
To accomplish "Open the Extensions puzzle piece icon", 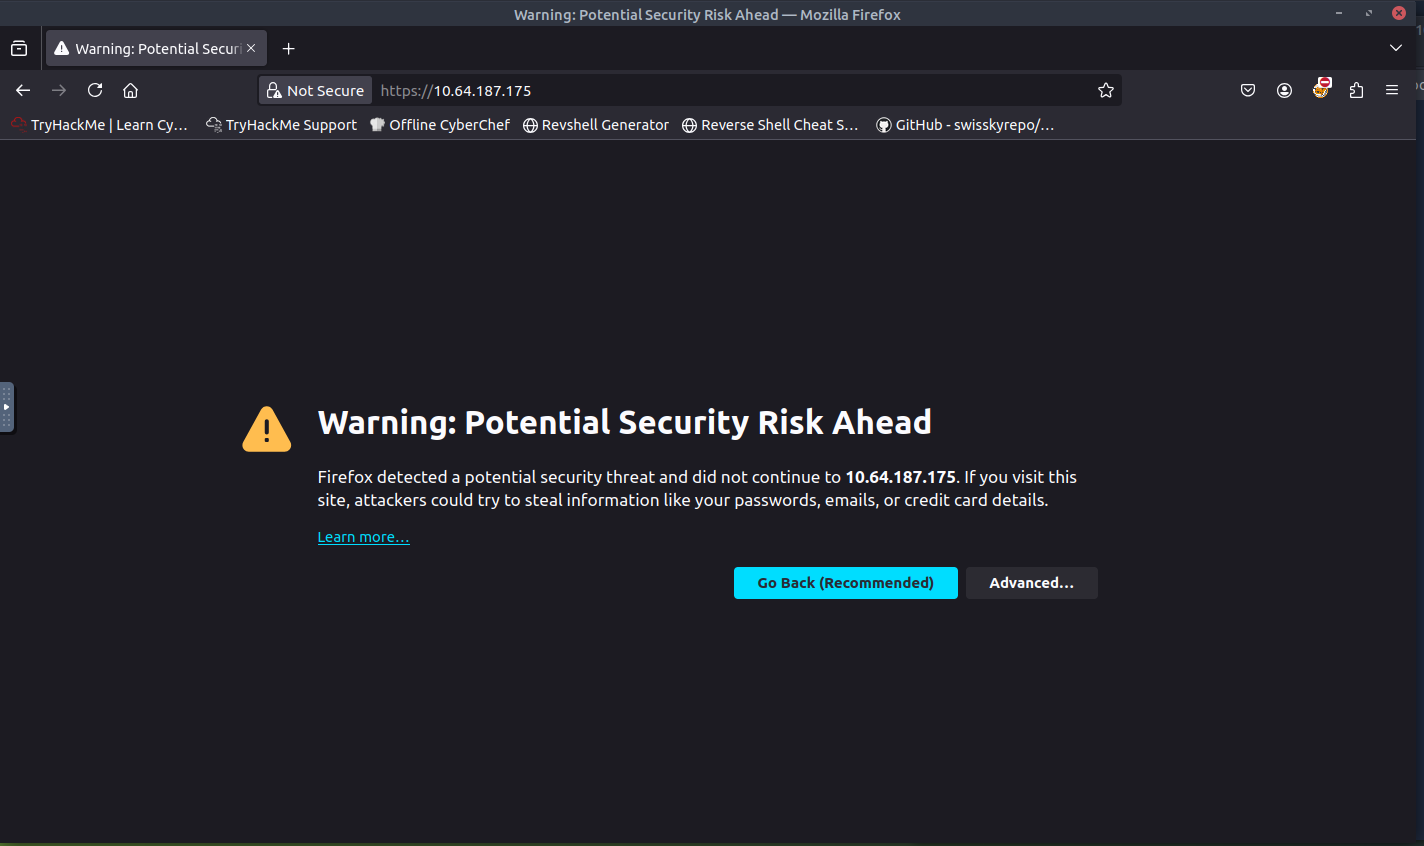I will [x=1356, y=90].
